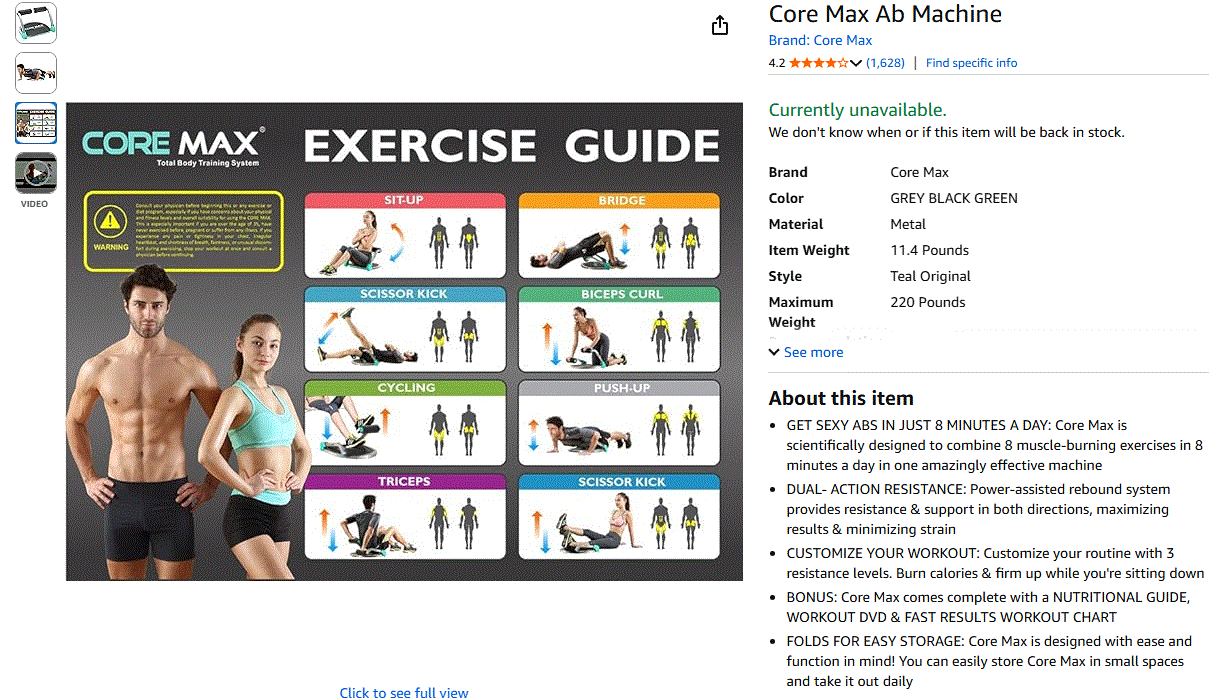Click the Core Max logo in the image
This screenshot has width=1222, height=698.
174,145
